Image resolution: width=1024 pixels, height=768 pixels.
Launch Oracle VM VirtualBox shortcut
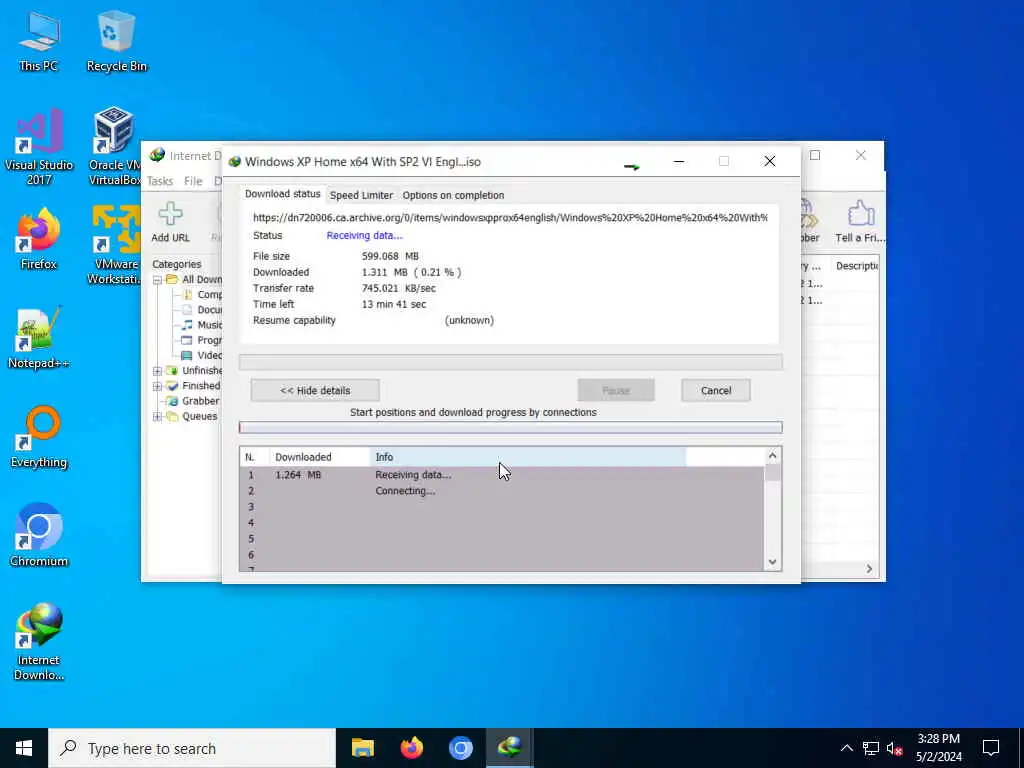pos(114,146)
